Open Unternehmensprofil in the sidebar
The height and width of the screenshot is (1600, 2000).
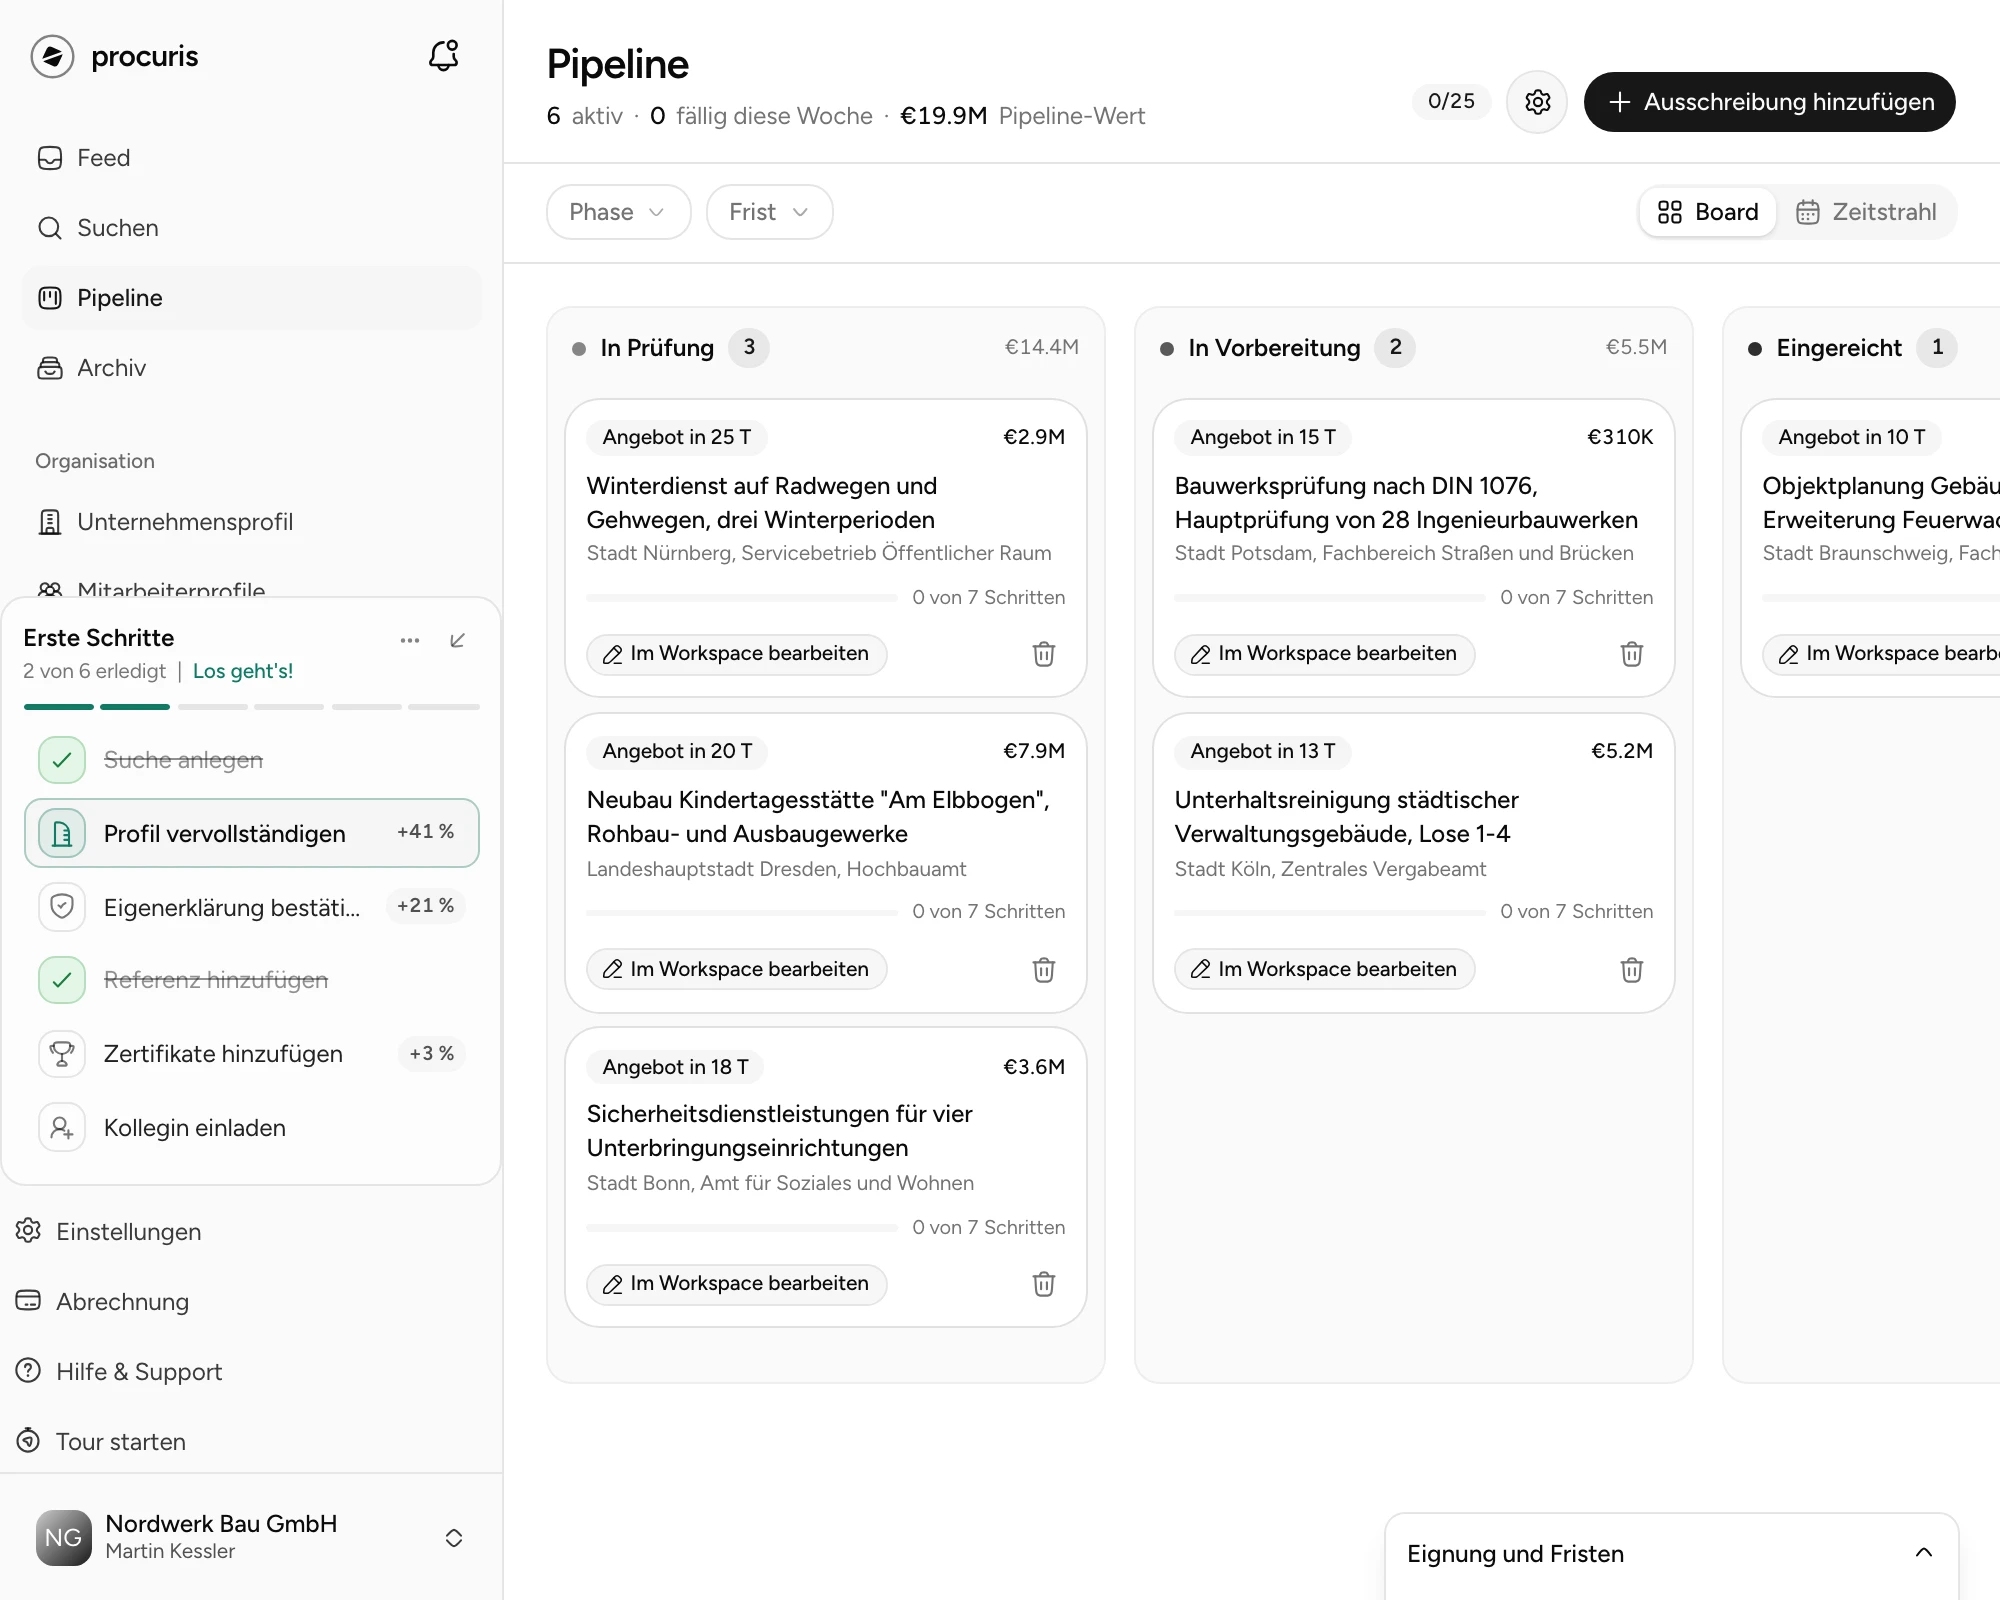(x=252, y=522)
